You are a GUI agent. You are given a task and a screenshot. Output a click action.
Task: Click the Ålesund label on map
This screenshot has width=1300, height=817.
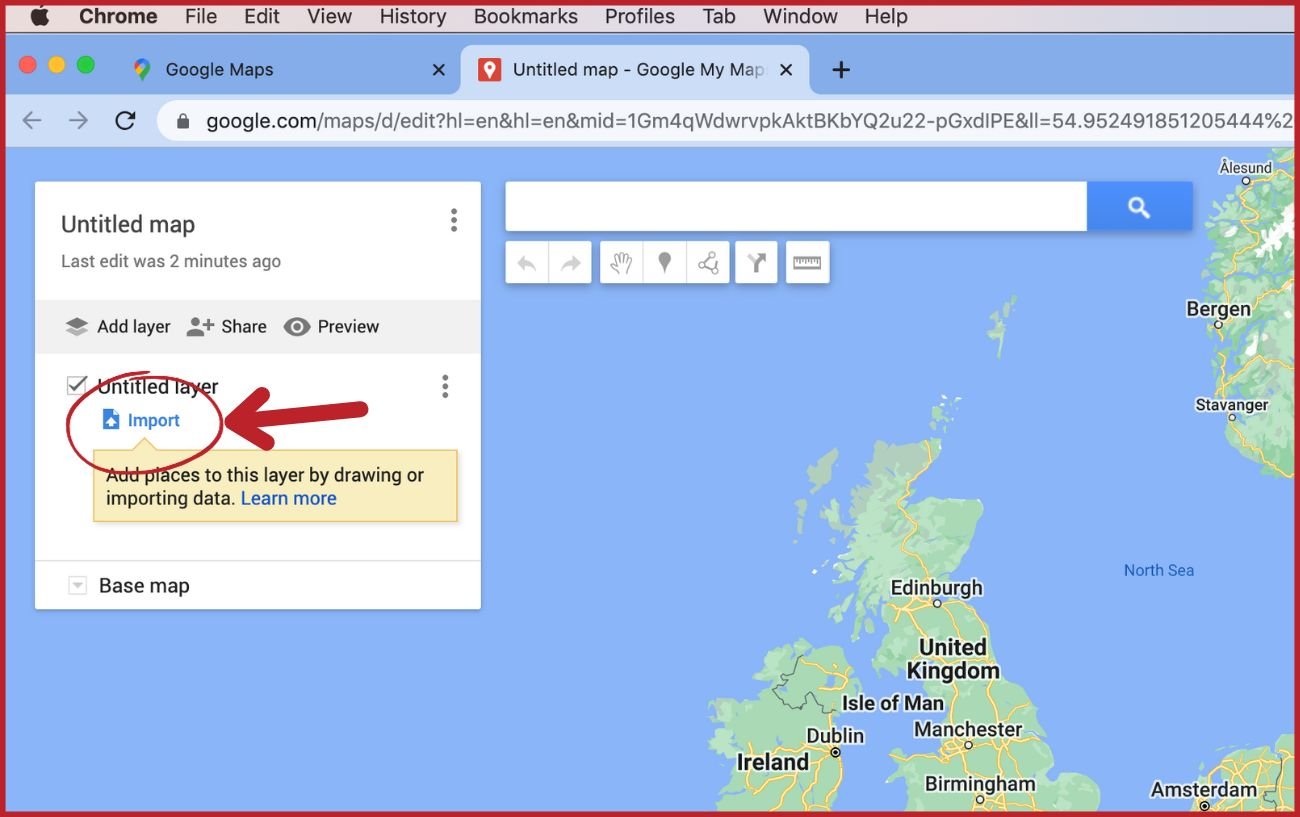pos(1246,168)
